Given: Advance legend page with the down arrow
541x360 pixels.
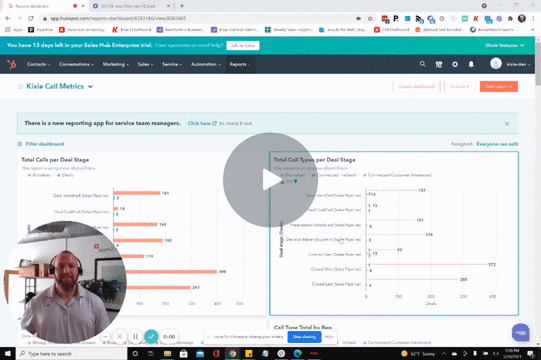Looking at the screenshot, I should (x=295, y=182).
